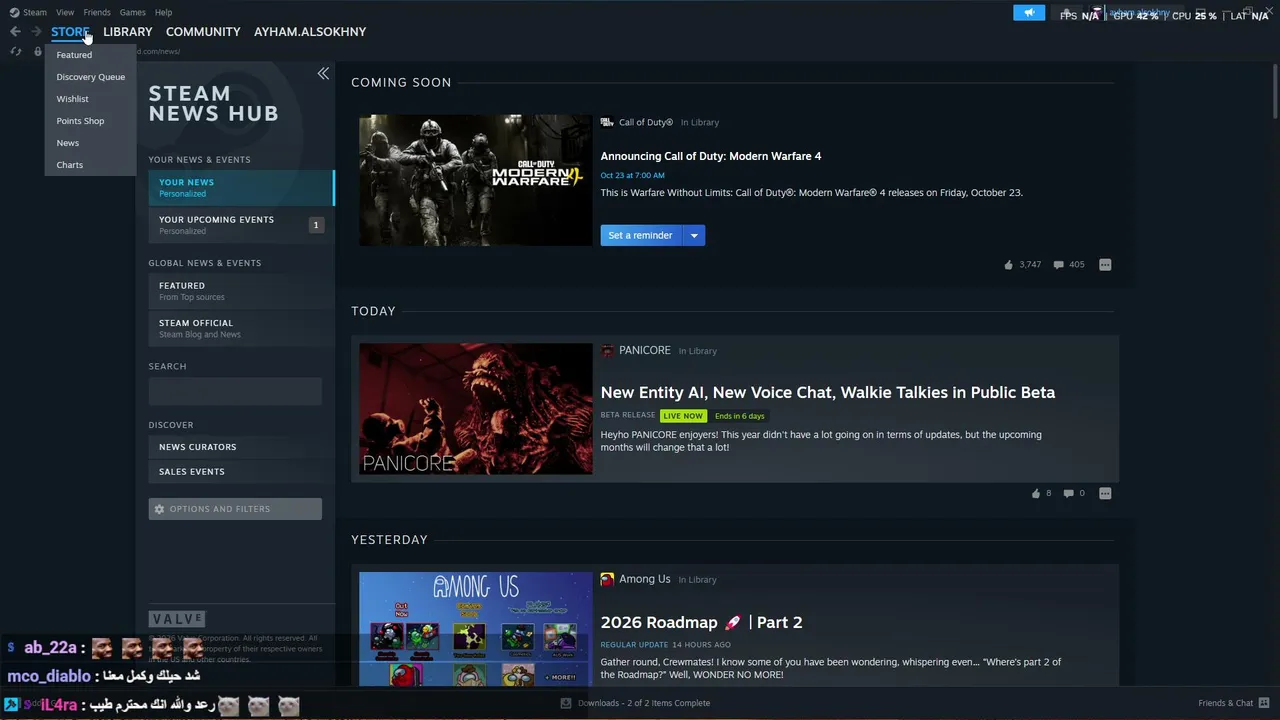The width and height of the screenshot is (1280, 720).
Task: Select the STORE tab
Action: click(70, 32)
